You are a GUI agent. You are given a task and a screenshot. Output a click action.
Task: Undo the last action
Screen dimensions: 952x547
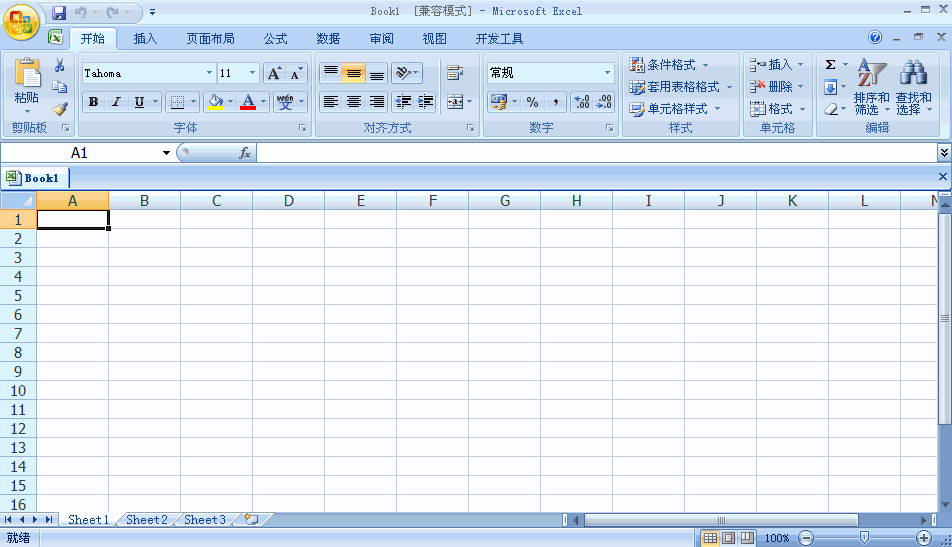[x=80, y=12]
